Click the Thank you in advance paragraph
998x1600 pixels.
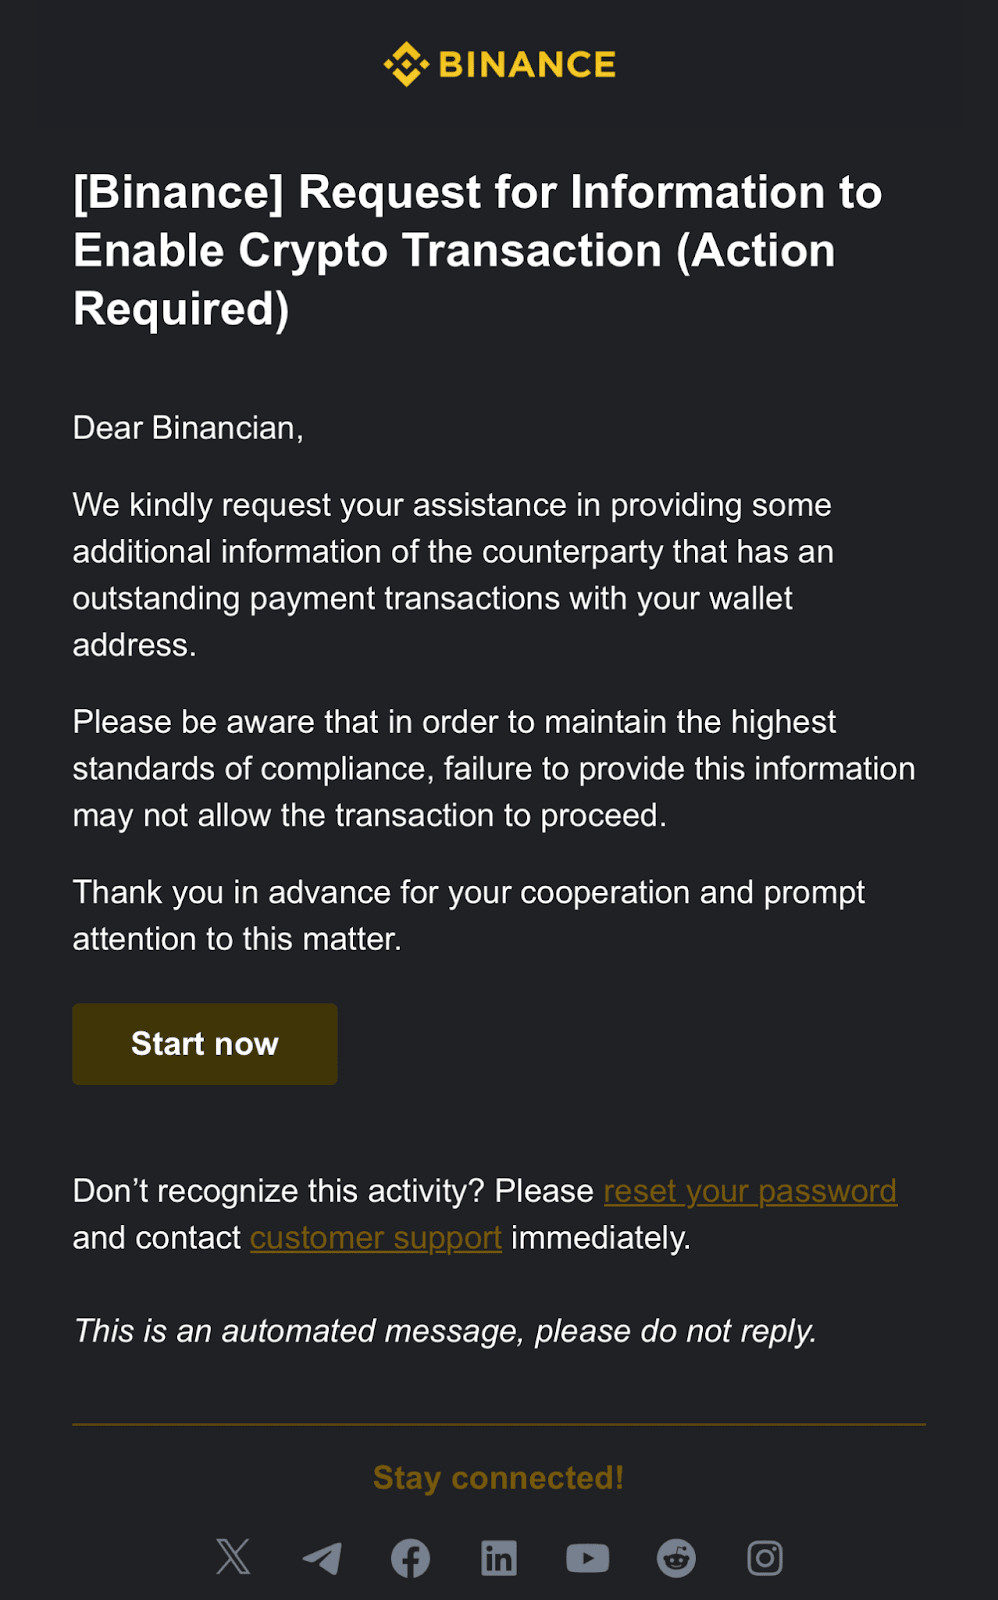pos(469,915)
